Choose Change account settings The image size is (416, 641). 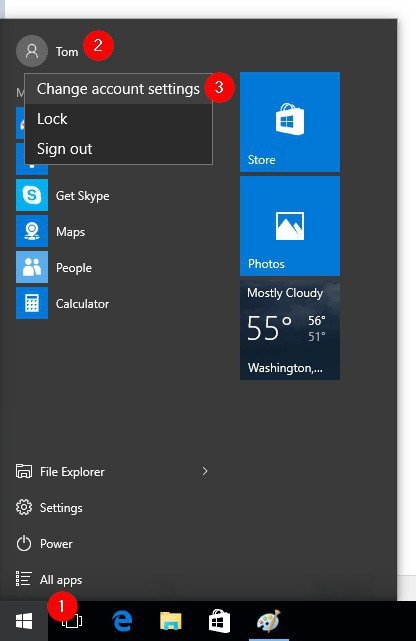(x=119, y=89)
